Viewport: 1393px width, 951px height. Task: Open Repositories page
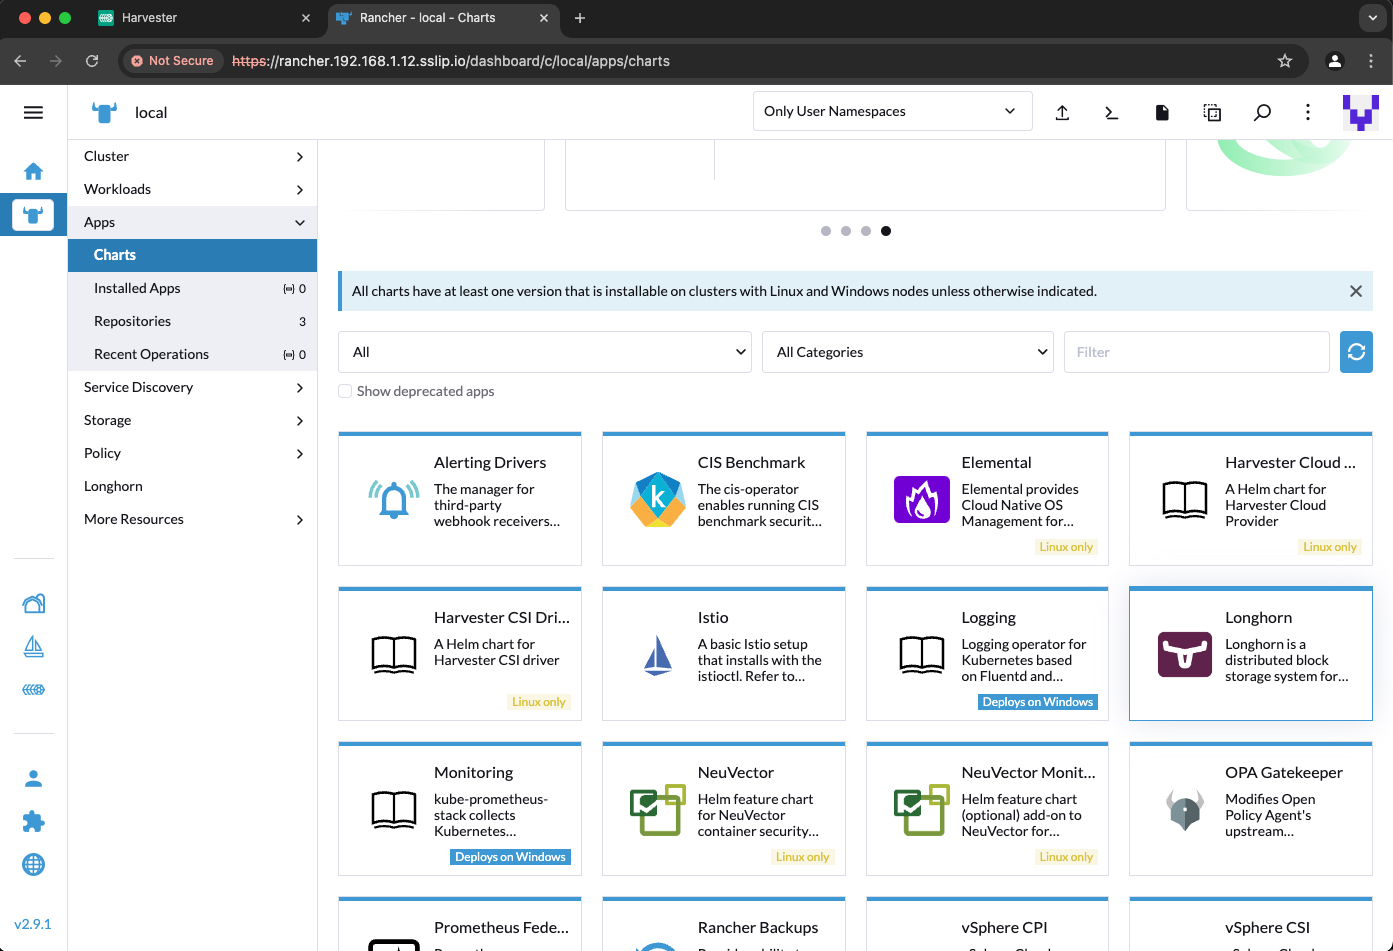coord(193,321)
